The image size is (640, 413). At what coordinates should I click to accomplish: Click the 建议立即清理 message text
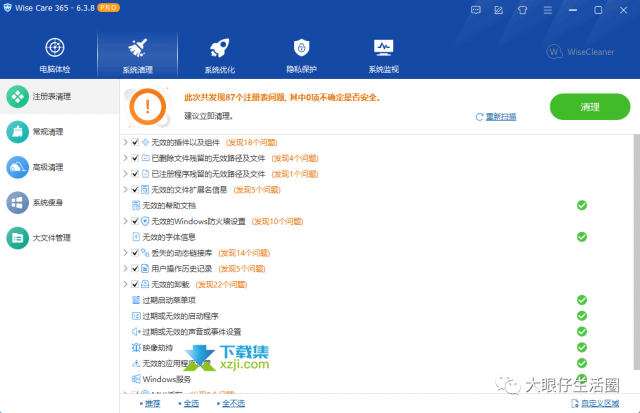209,116
